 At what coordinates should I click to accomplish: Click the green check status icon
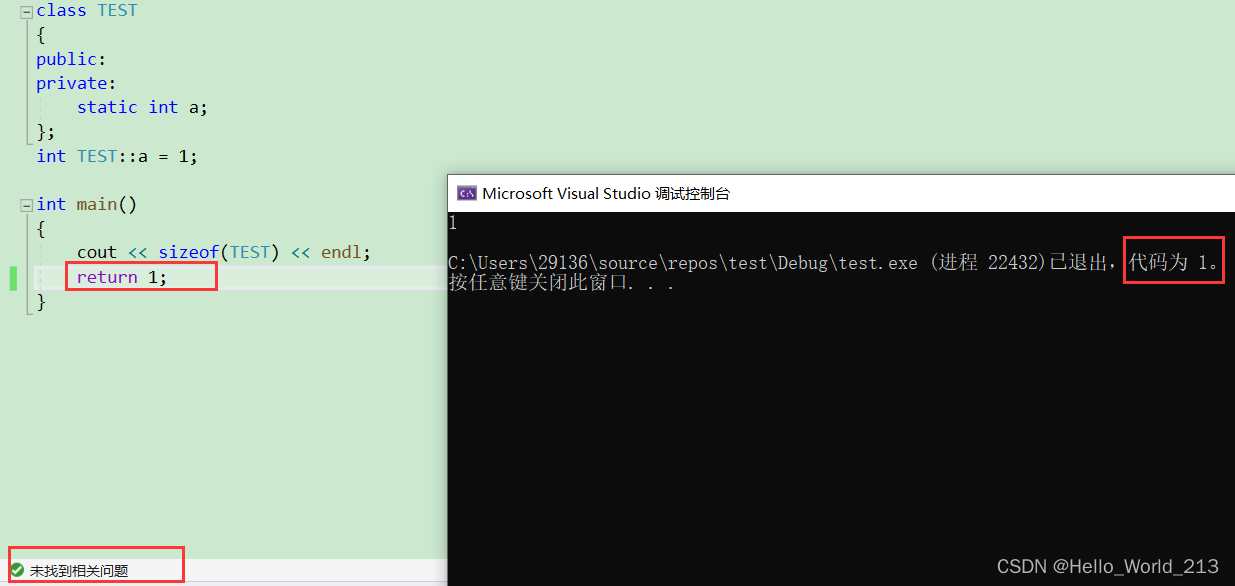pos(17,570)
